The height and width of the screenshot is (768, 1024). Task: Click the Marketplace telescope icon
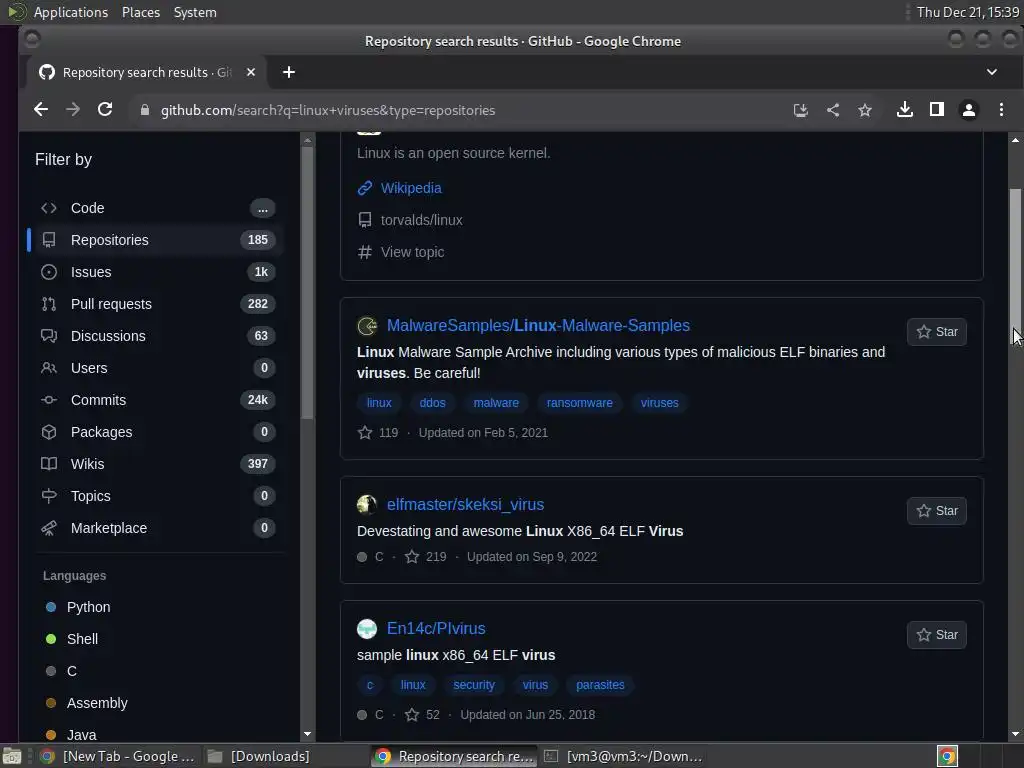pos(49,528)
